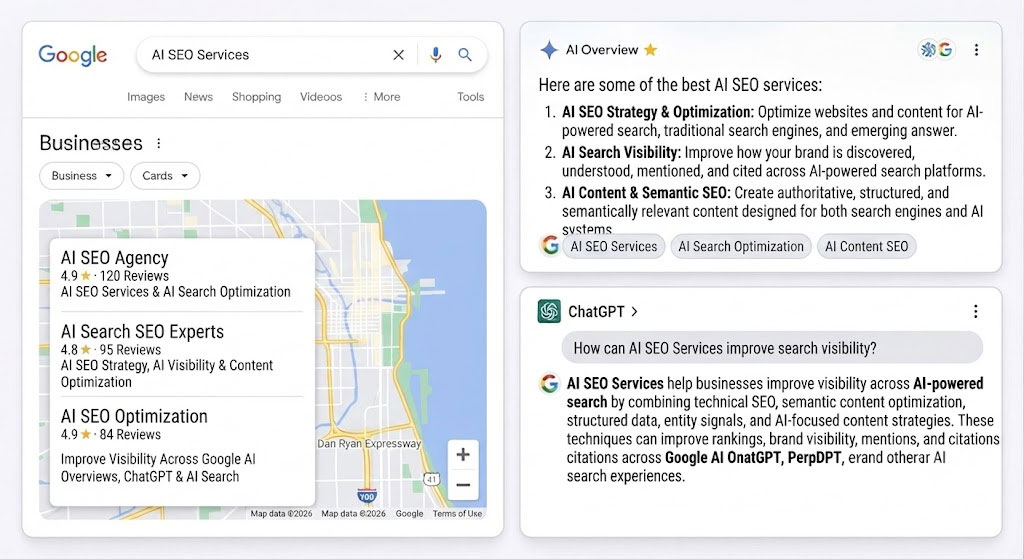Open the search Tools option
The height and width of the screenshot is (559, 1024).
pos(470,97)
